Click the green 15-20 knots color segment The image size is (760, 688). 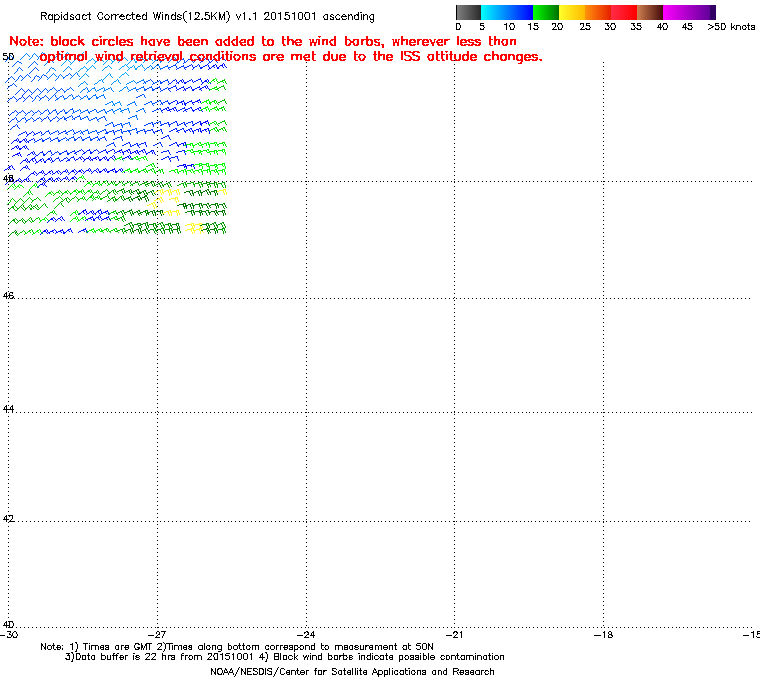coord(546,12)
